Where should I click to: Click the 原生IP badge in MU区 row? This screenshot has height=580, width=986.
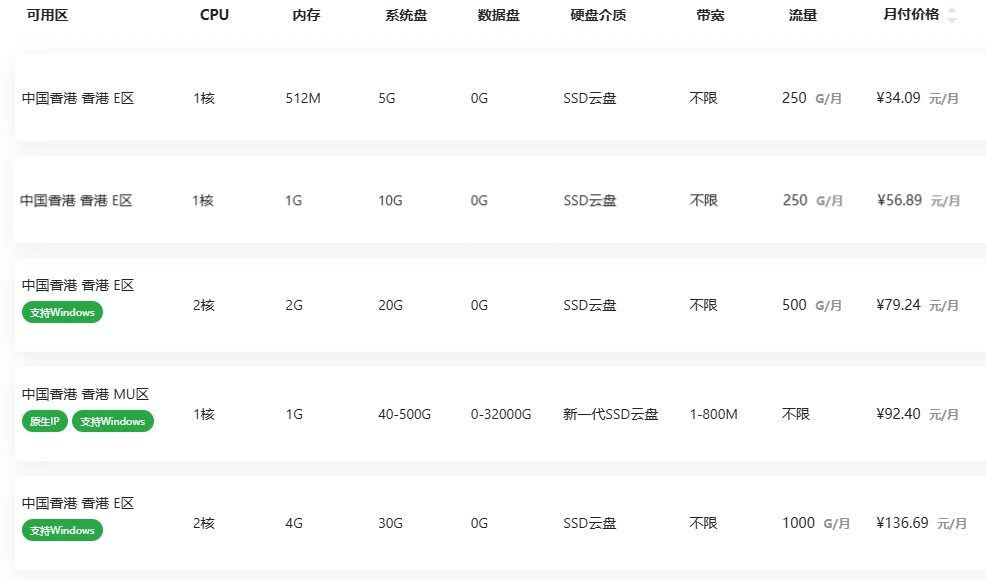(44, 421)
